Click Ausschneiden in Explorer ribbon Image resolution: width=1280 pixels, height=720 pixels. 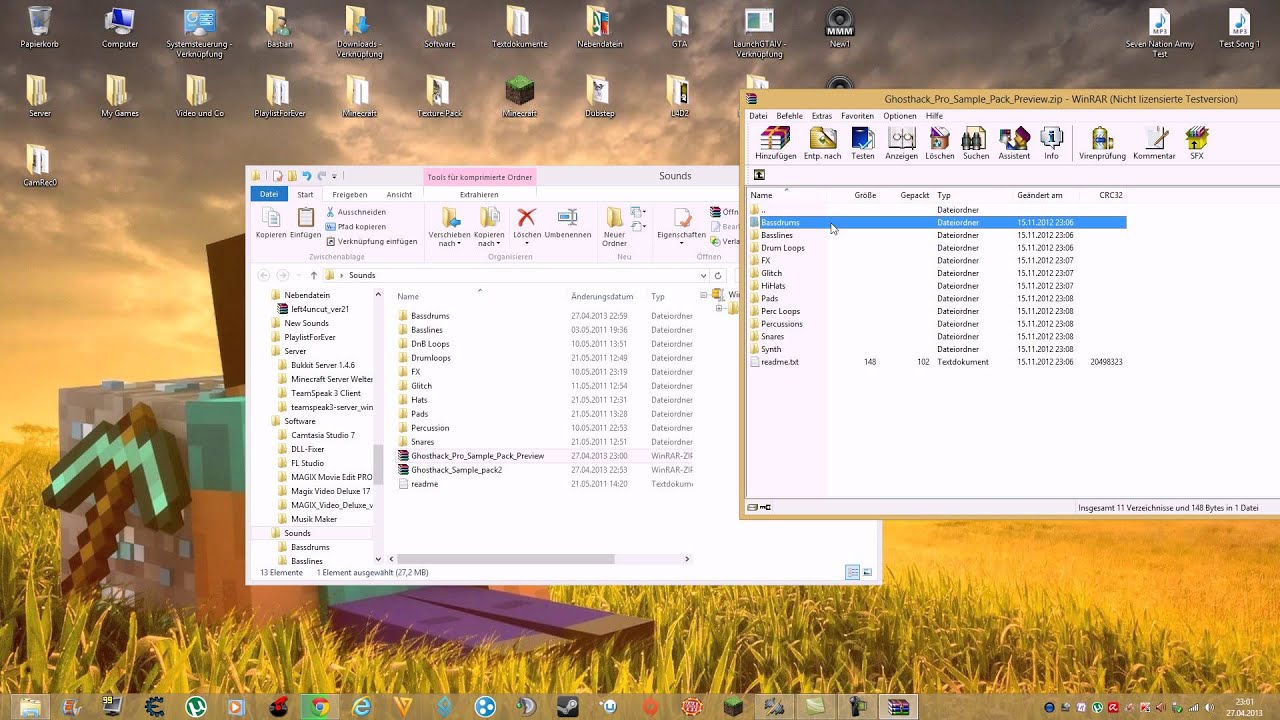[355, 212]
